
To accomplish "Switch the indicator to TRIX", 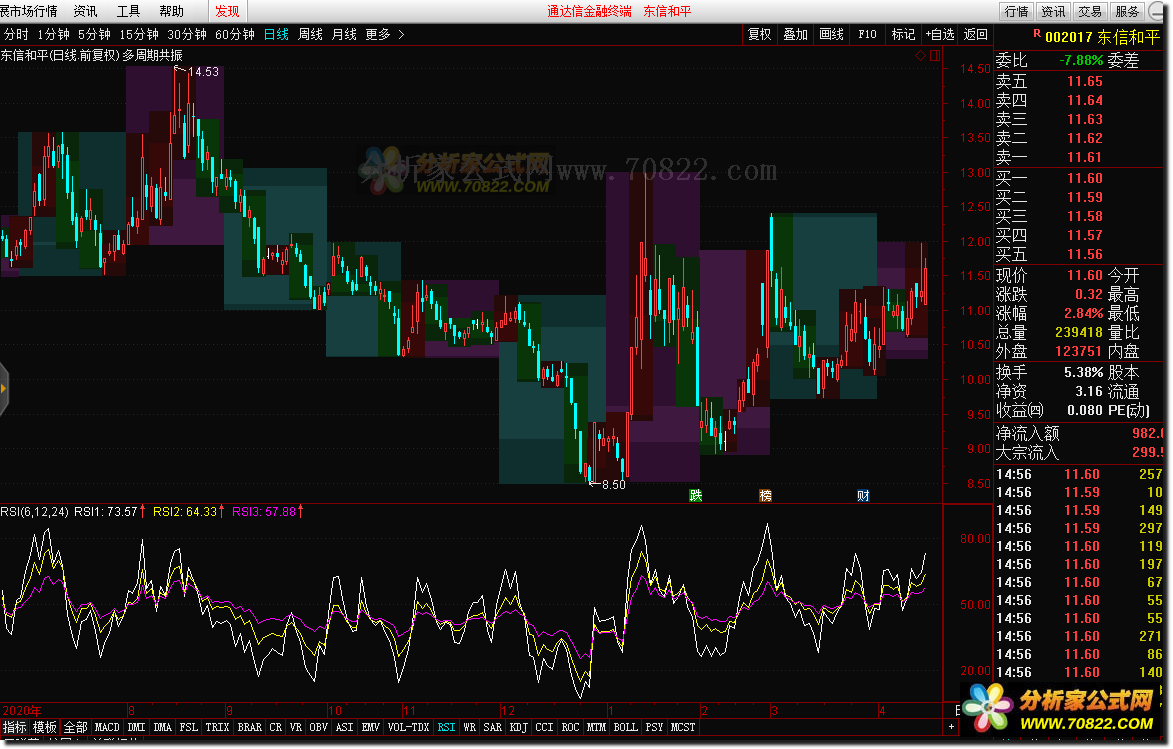I will pyautogui.click(x=217, y=727).
